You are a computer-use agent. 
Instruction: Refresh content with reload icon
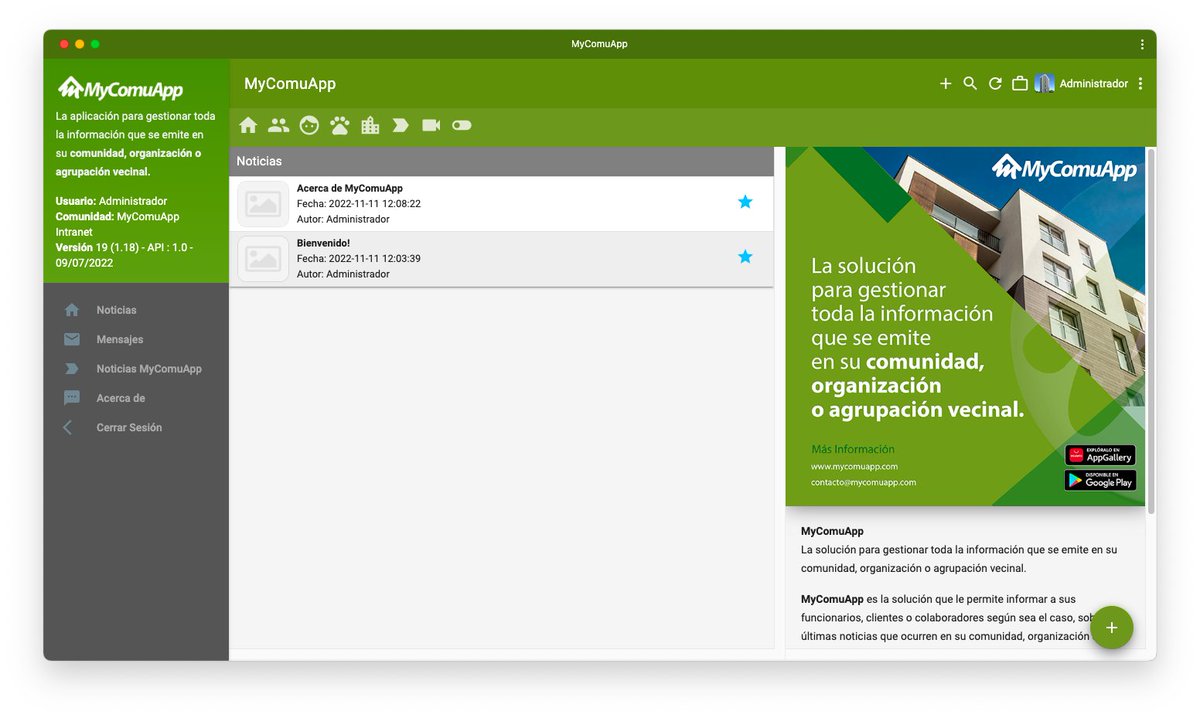(x=995, y=84)
